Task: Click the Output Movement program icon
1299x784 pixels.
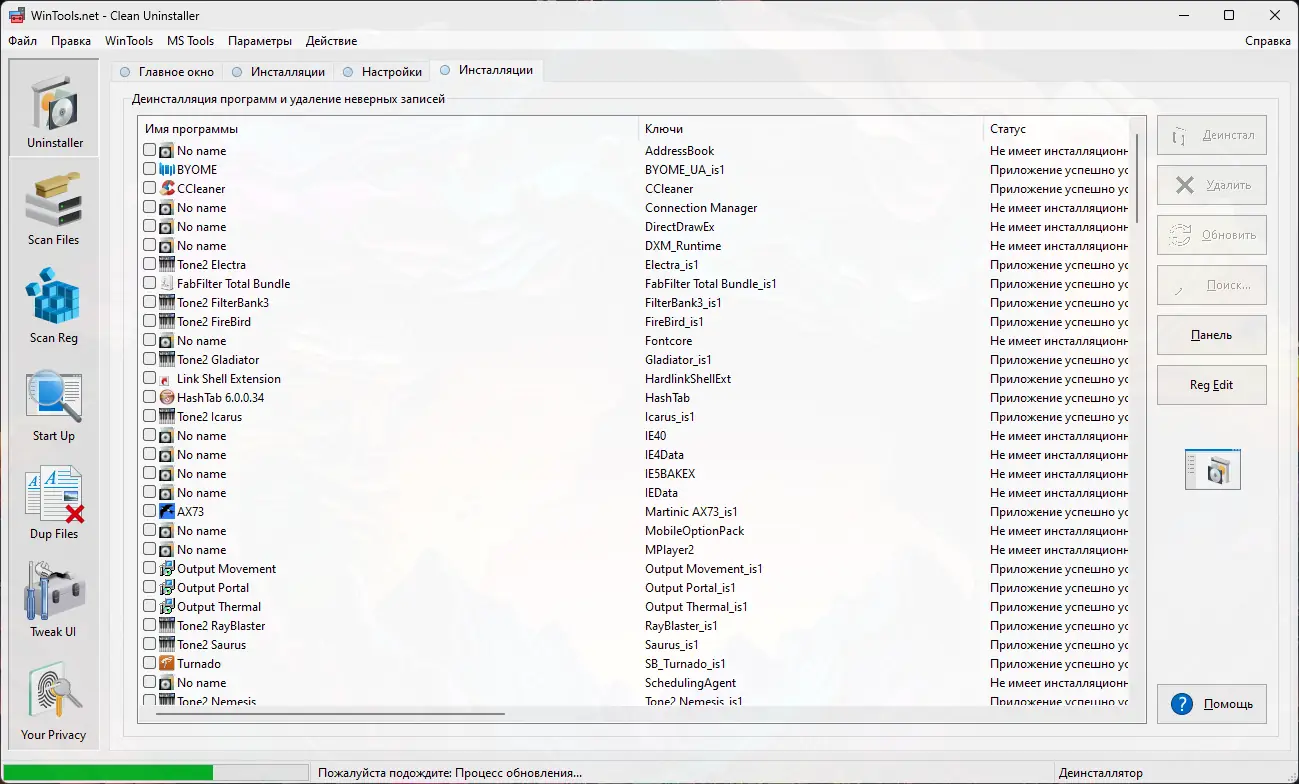Action: (x=167, y=569)
